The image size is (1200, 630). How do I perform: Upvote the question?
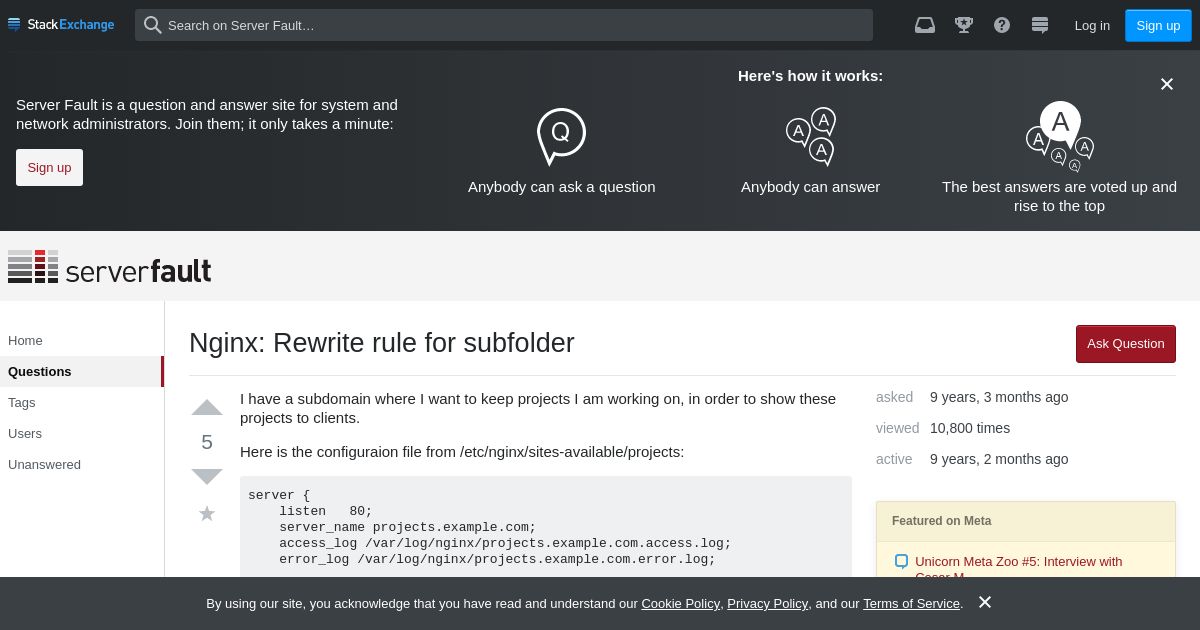point(207,407)
